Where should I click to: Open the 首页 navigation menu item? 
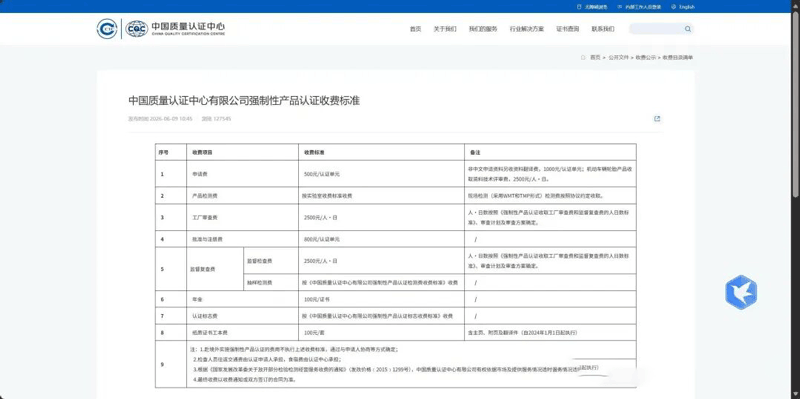pos(415,29)
